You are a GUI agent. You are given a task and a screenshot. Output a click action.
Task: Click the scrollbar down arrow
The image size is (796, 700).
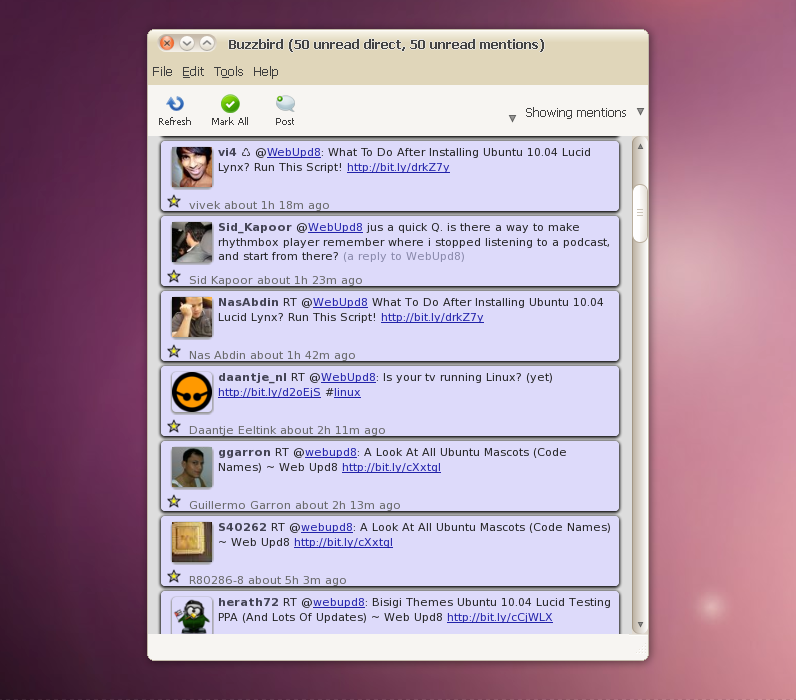pos(640,624)
